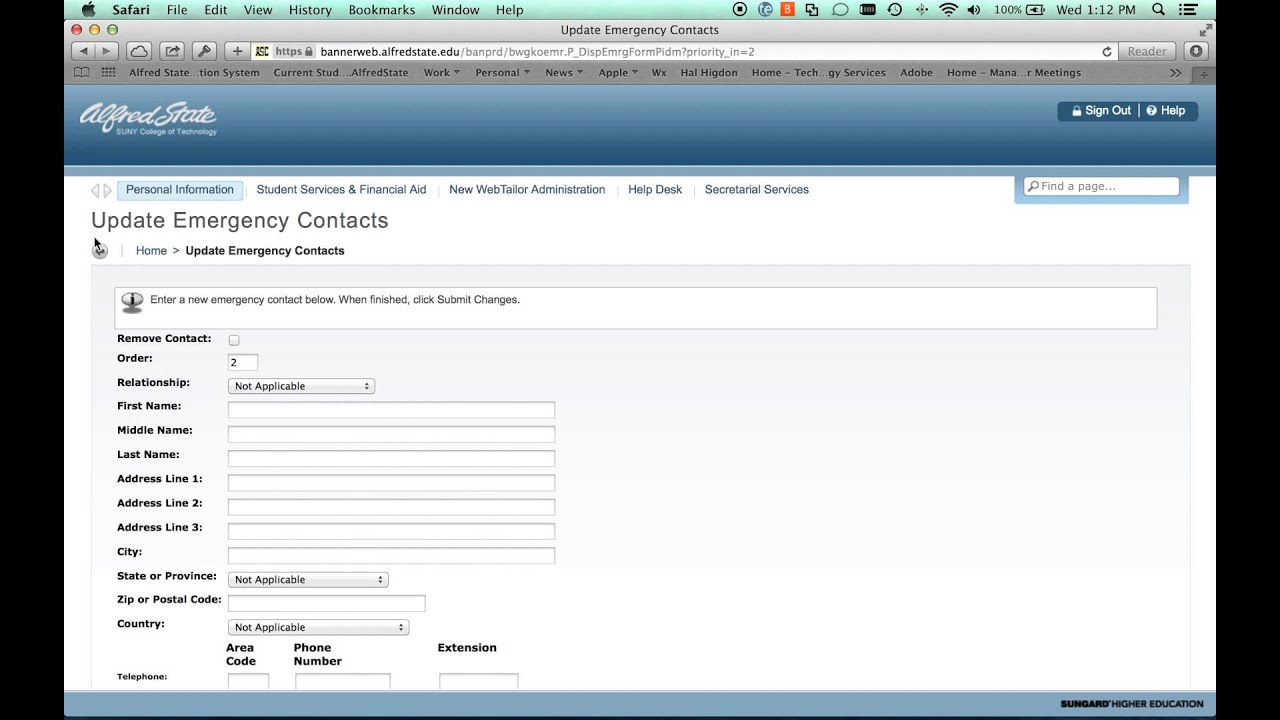Click the chat bubble menu bar icon
This screenshot has width=1280, height=720.
[x=840, y=10]
